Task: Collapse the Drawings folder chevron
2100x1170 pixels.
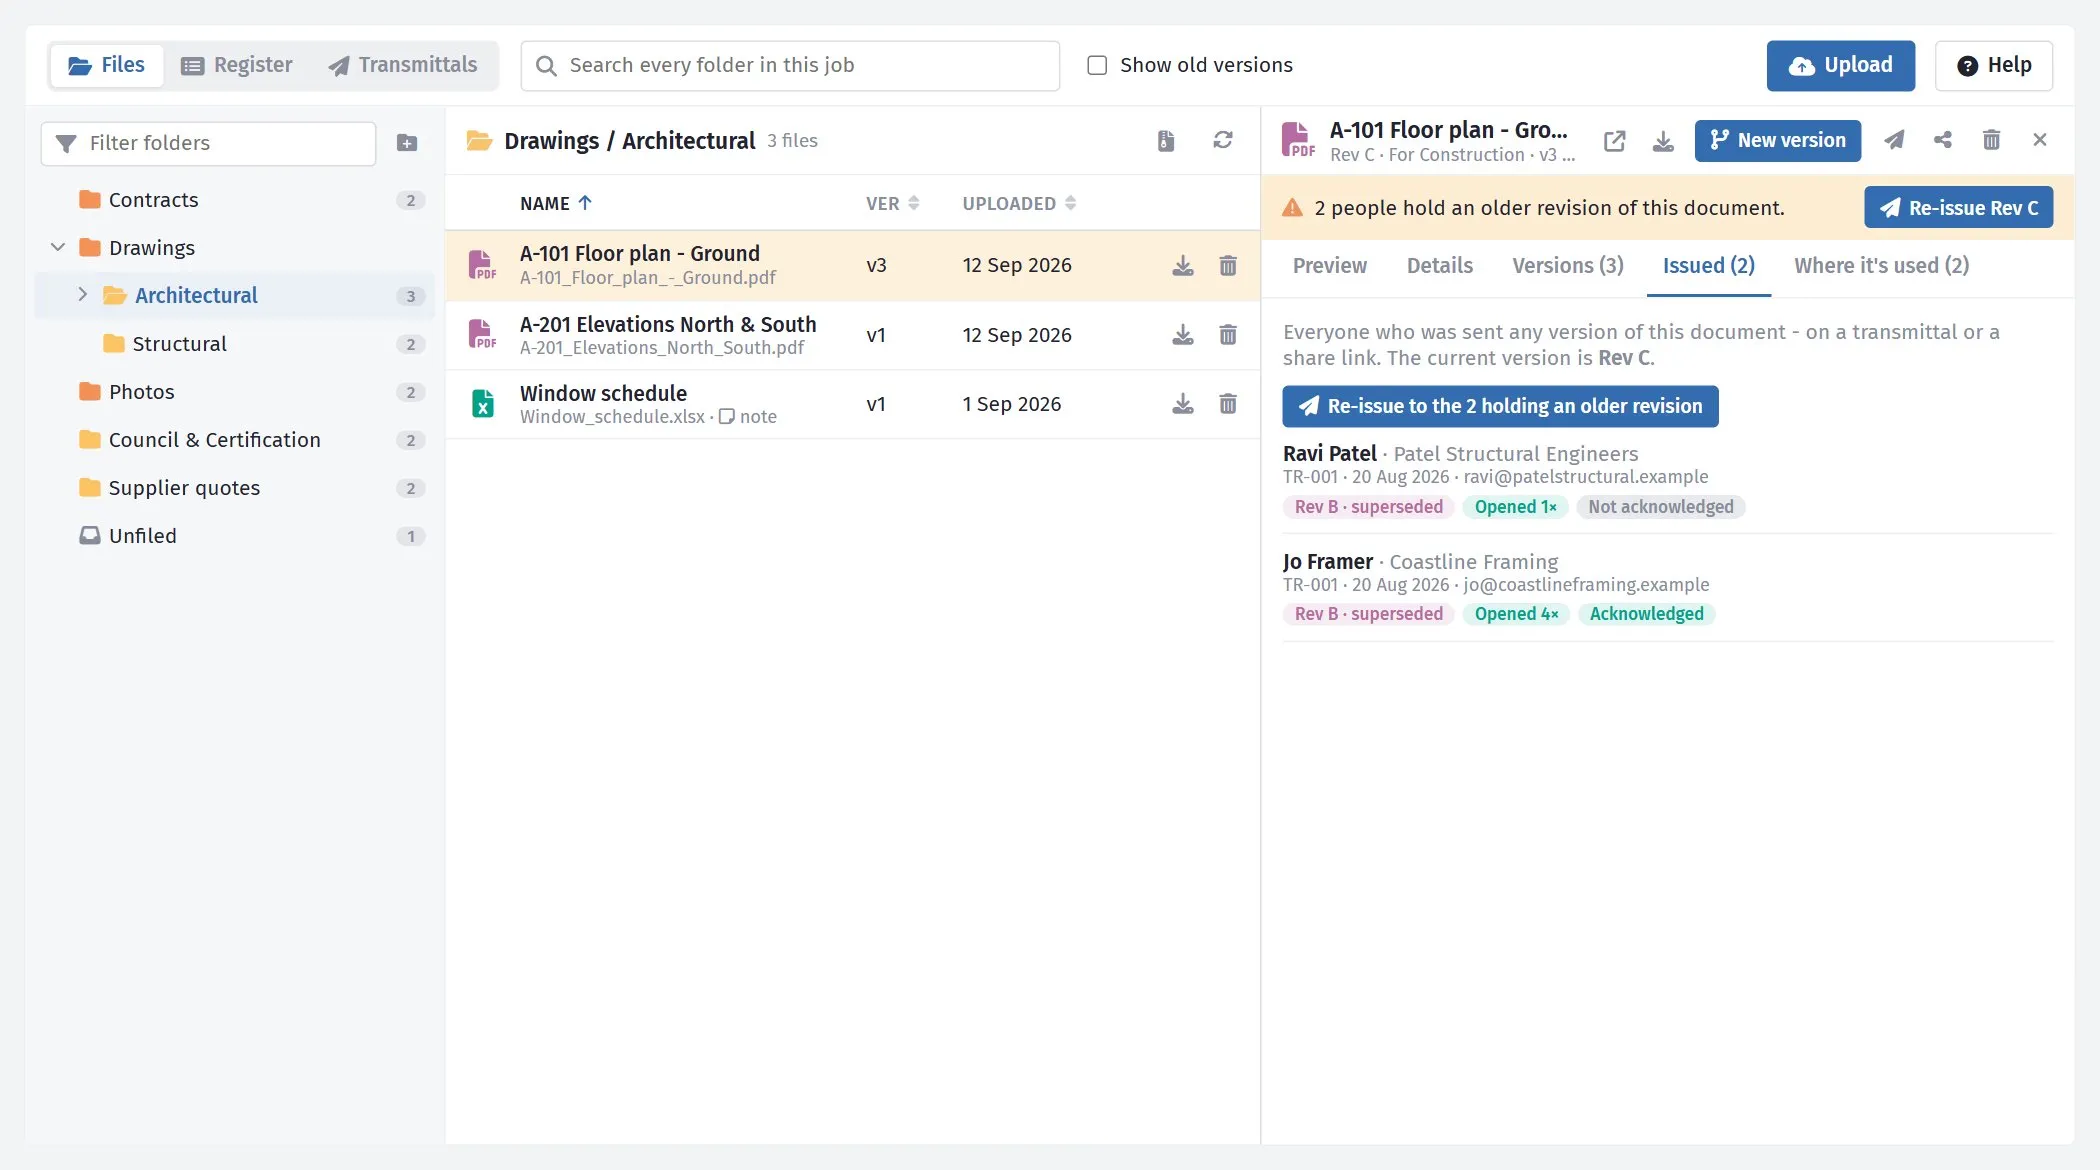Action: coord(58,247)
